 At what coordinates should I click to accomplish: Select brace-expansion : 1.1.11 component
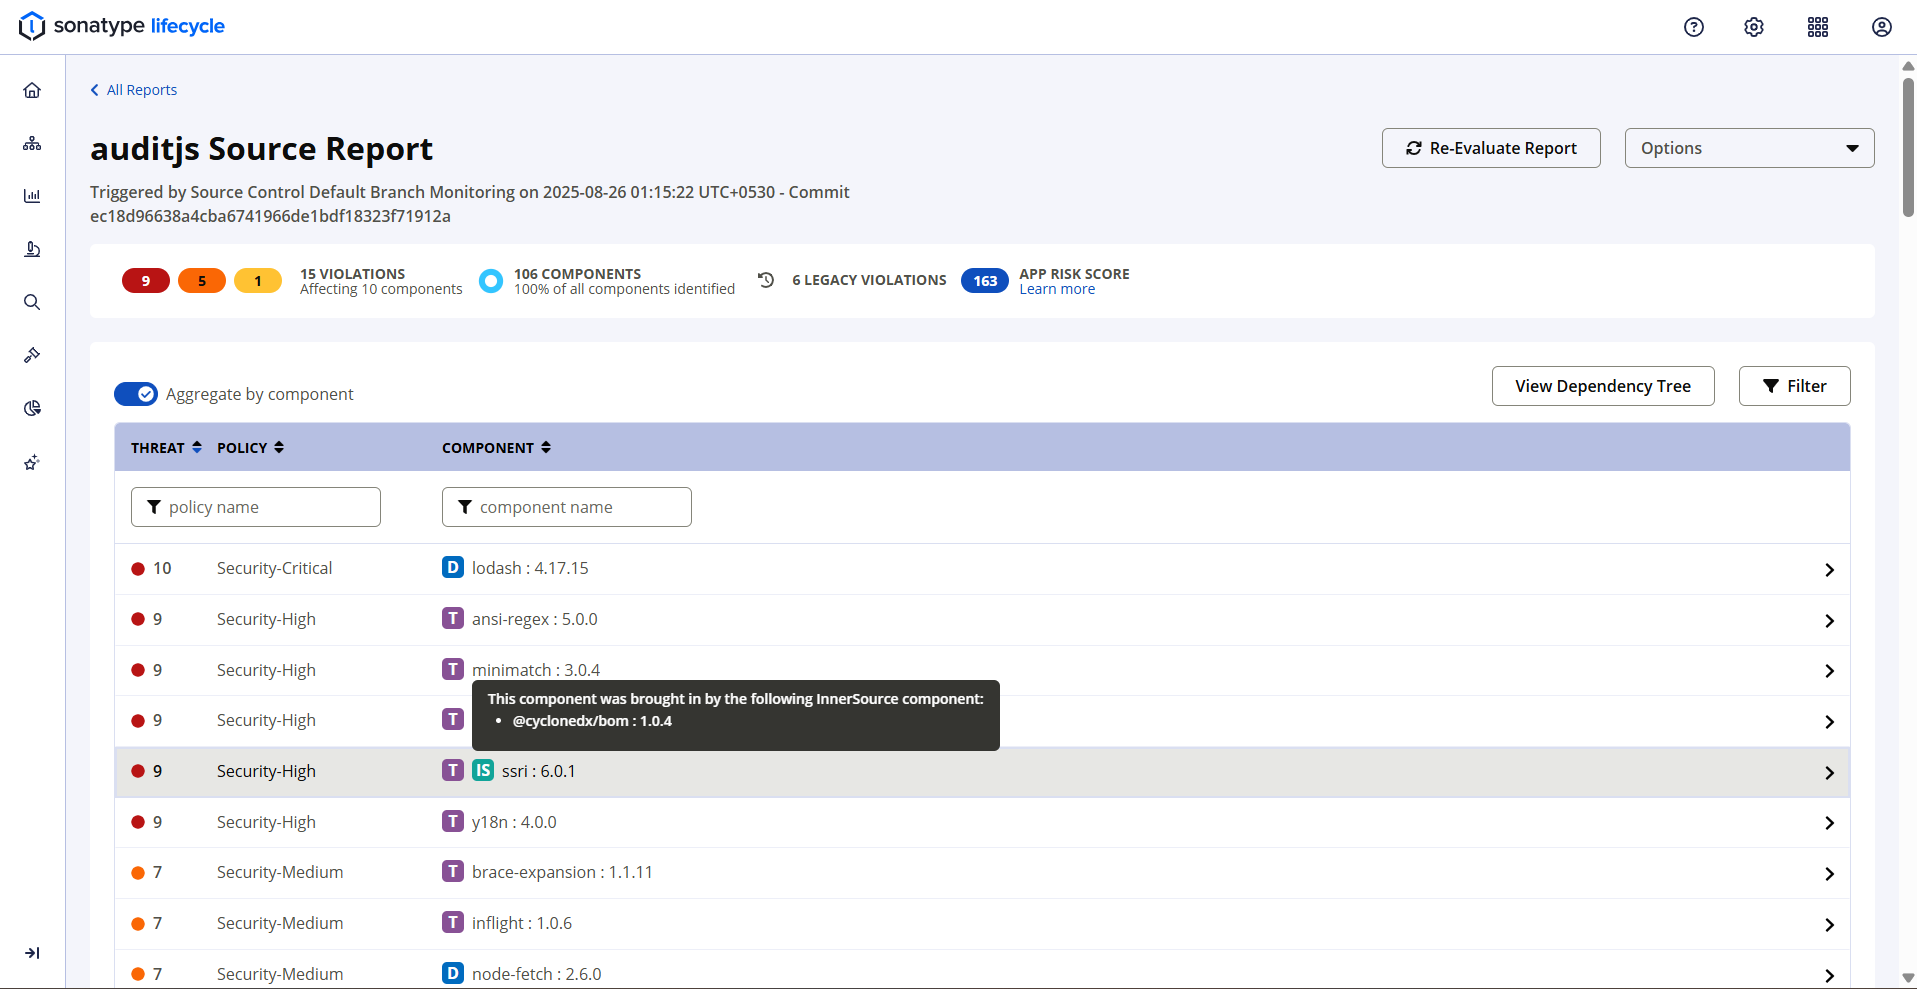[562, 872]
